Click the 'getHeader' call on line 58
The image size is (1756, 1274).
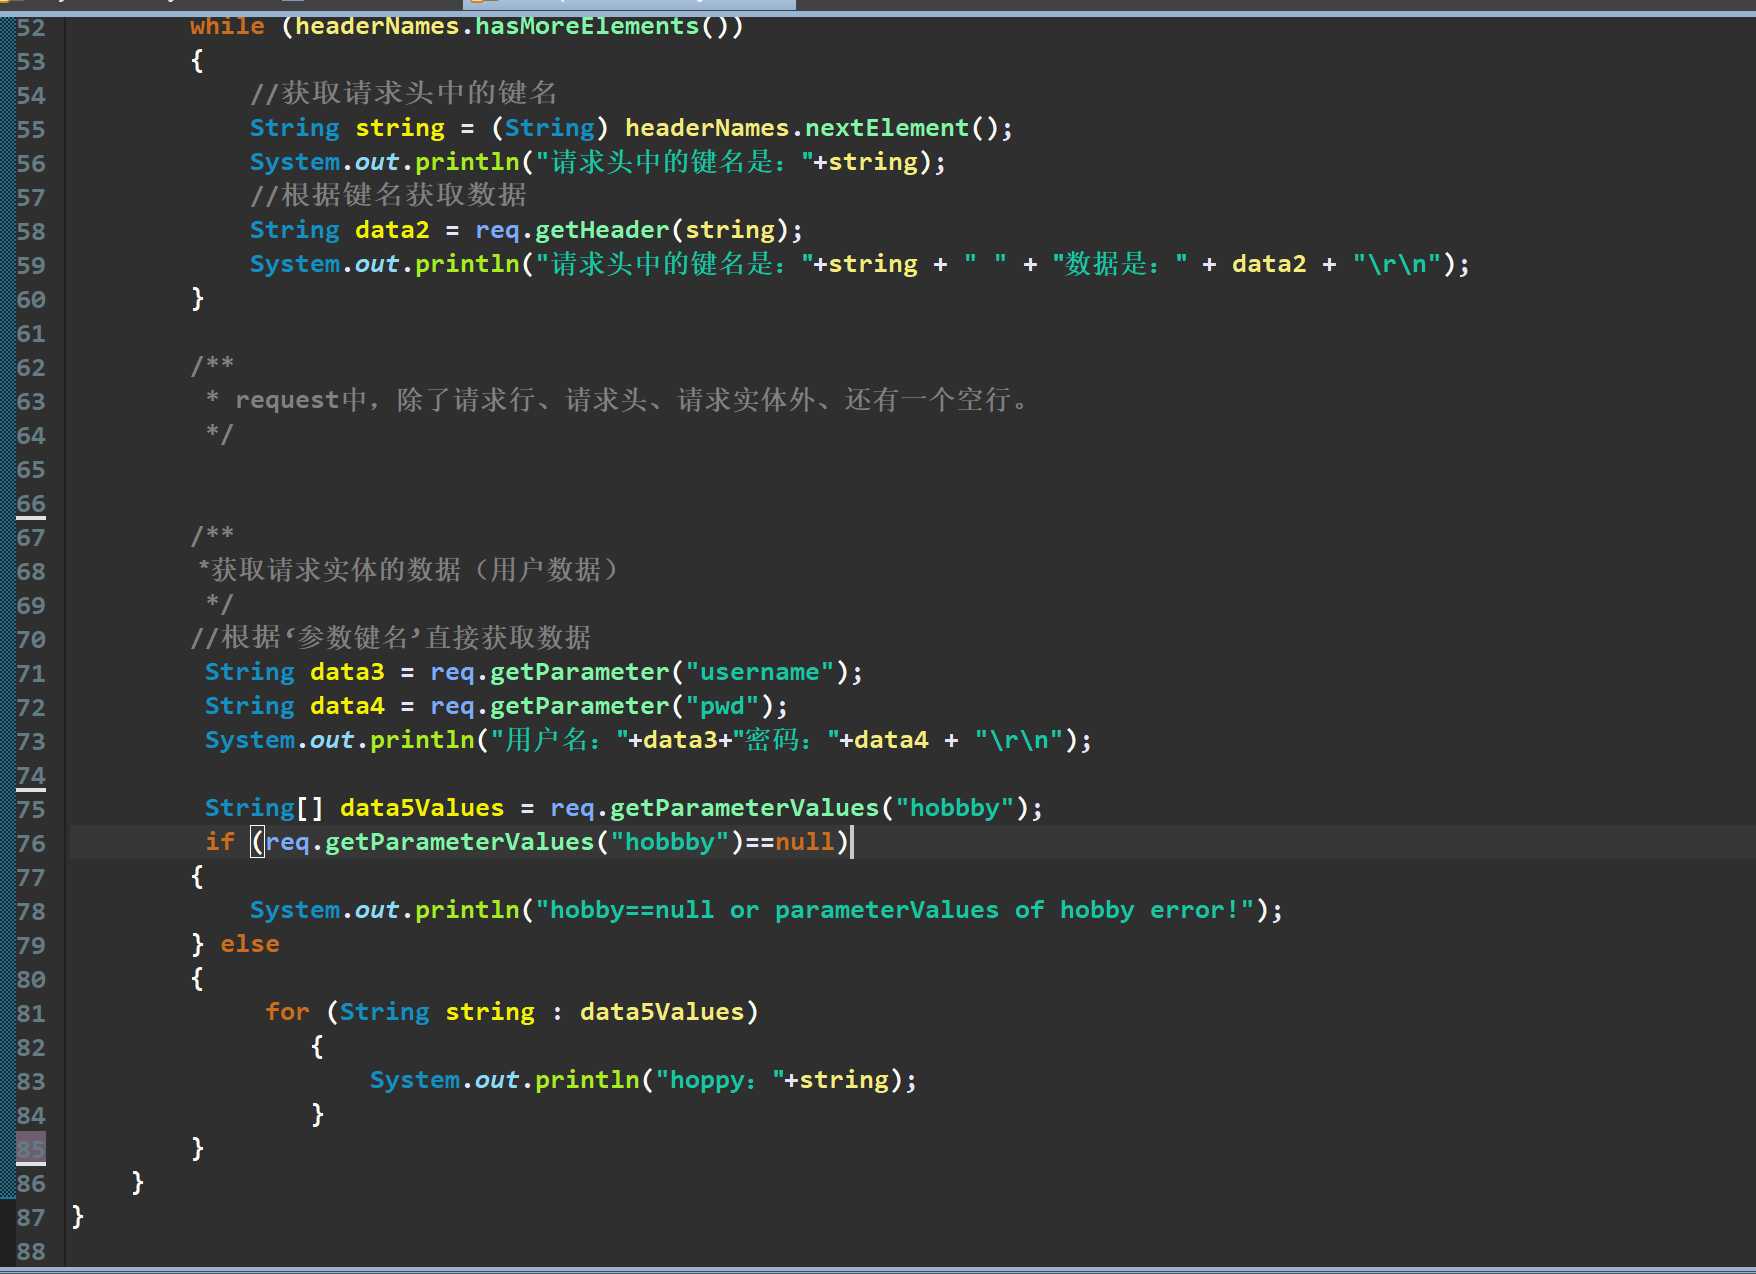tap(602, 230)
